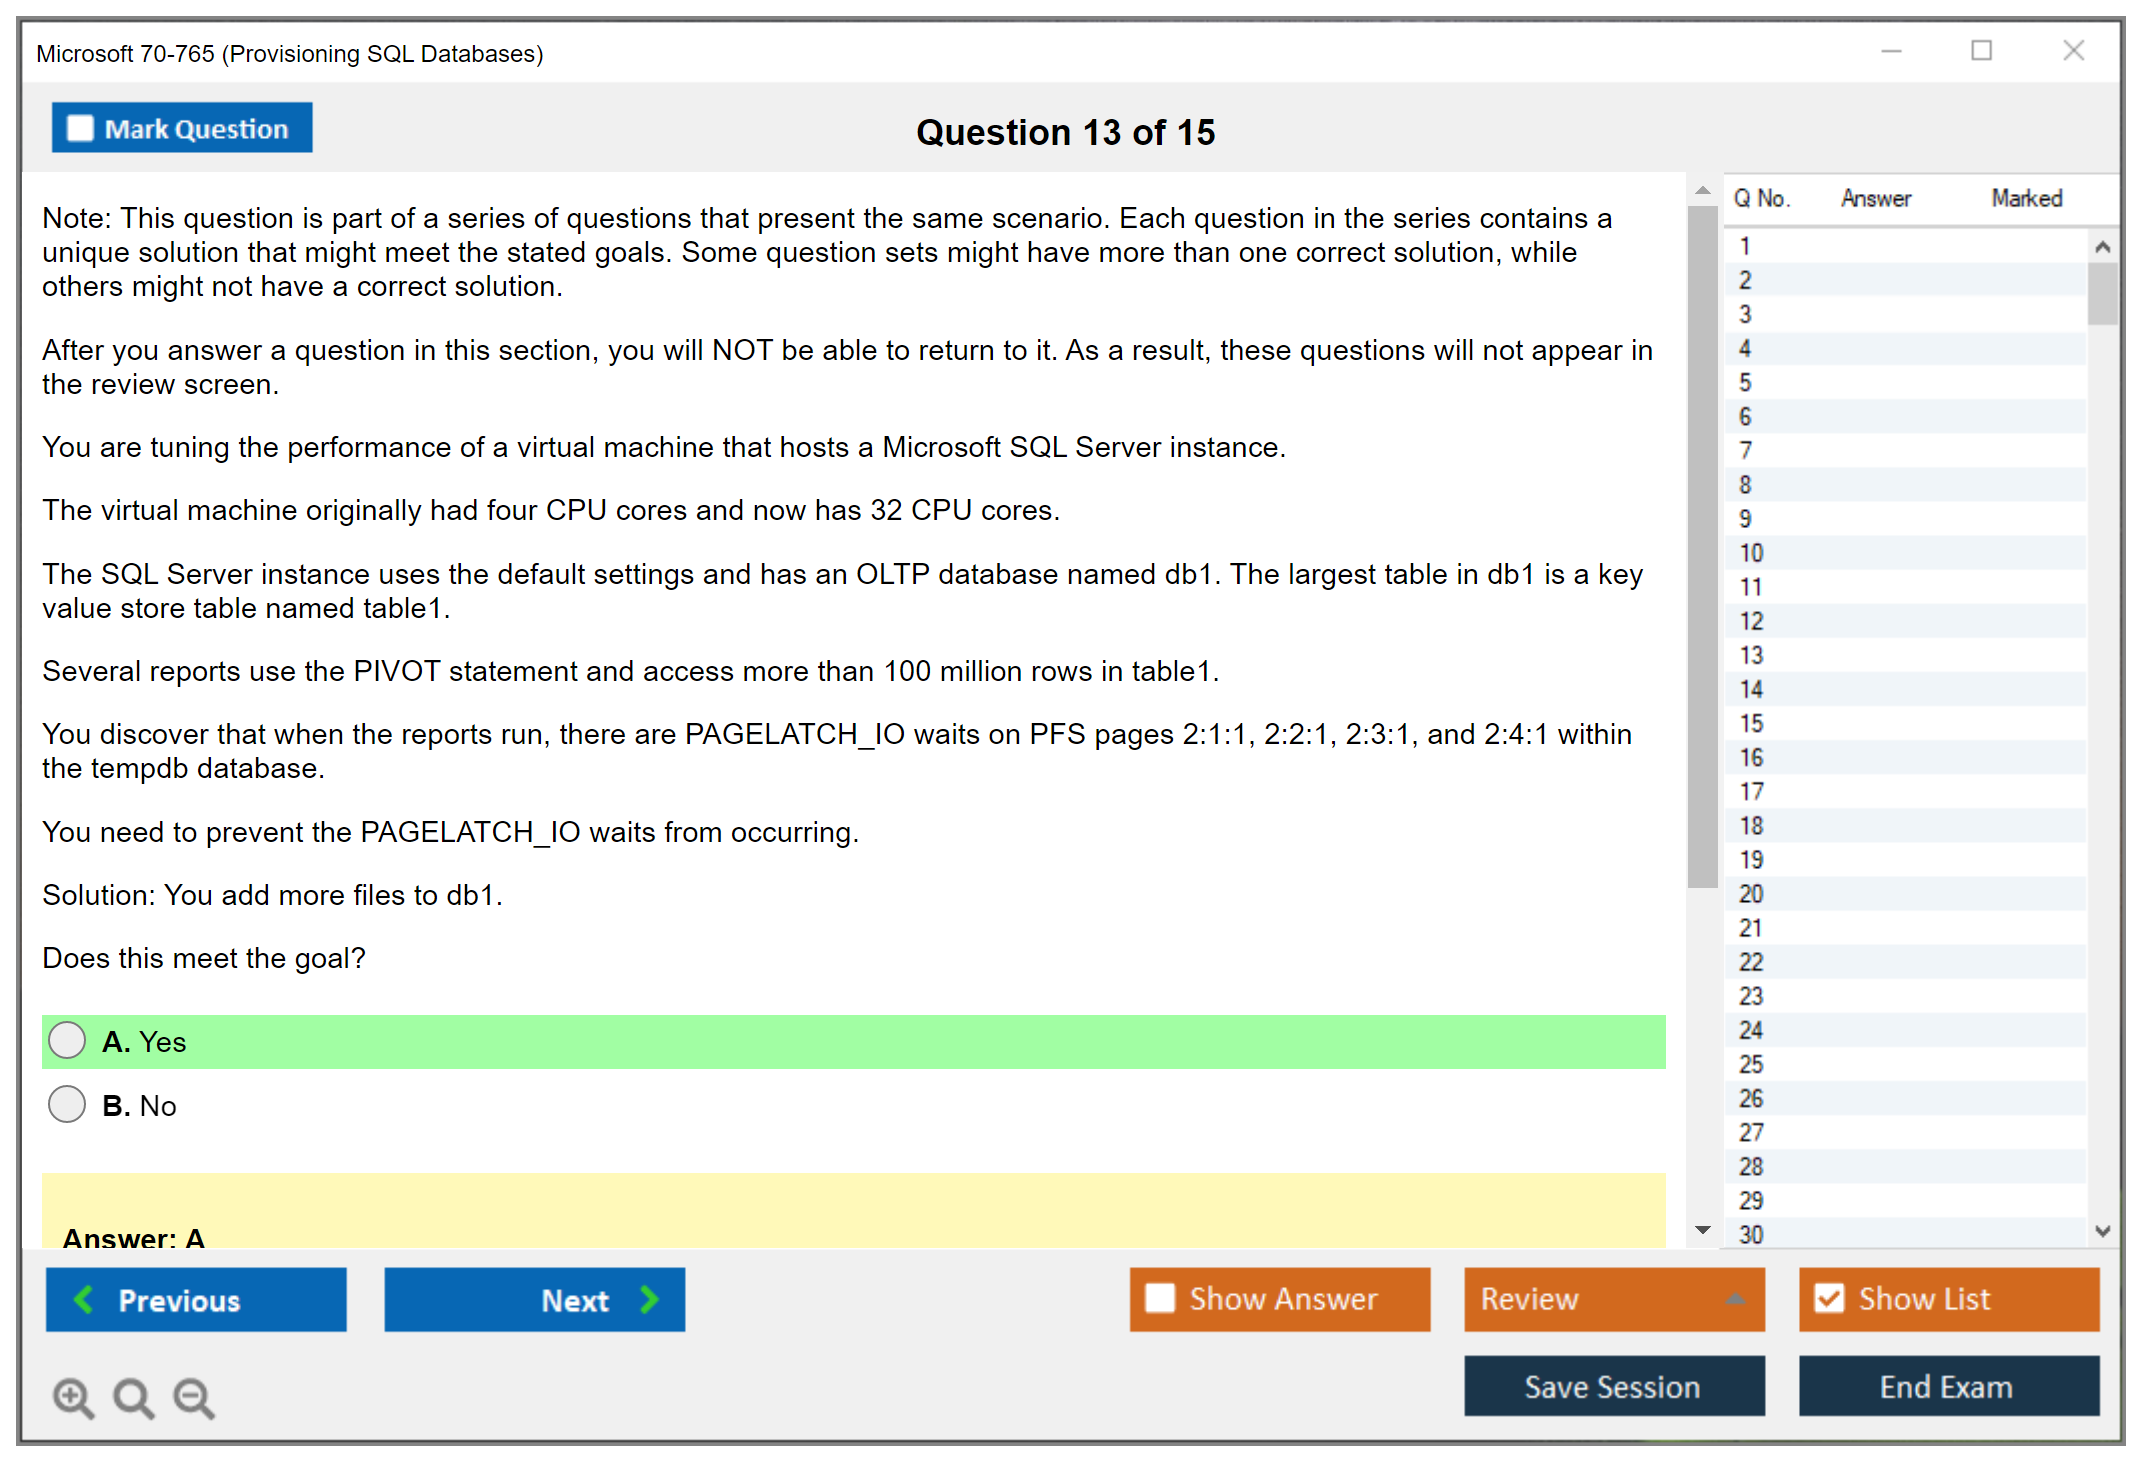Choose answer option B. No
Screen dimensions: 2150x1470
click(x=67, y=1104)
